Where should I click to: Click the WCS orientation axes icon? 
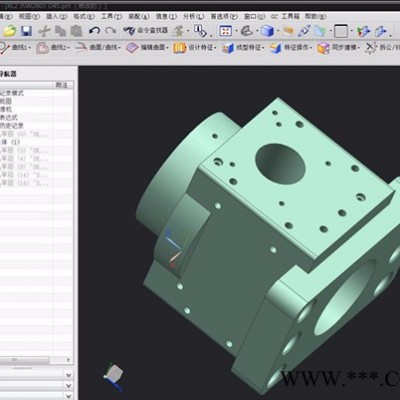363,31
